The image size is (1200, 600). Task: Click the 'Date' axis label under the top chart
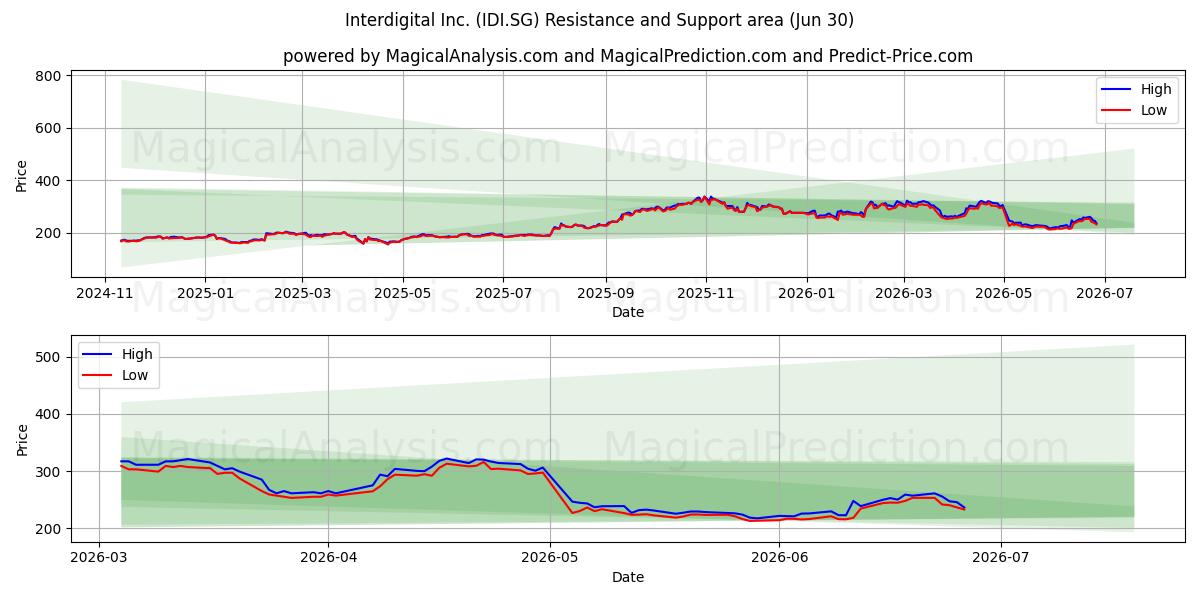coord(628,312)
